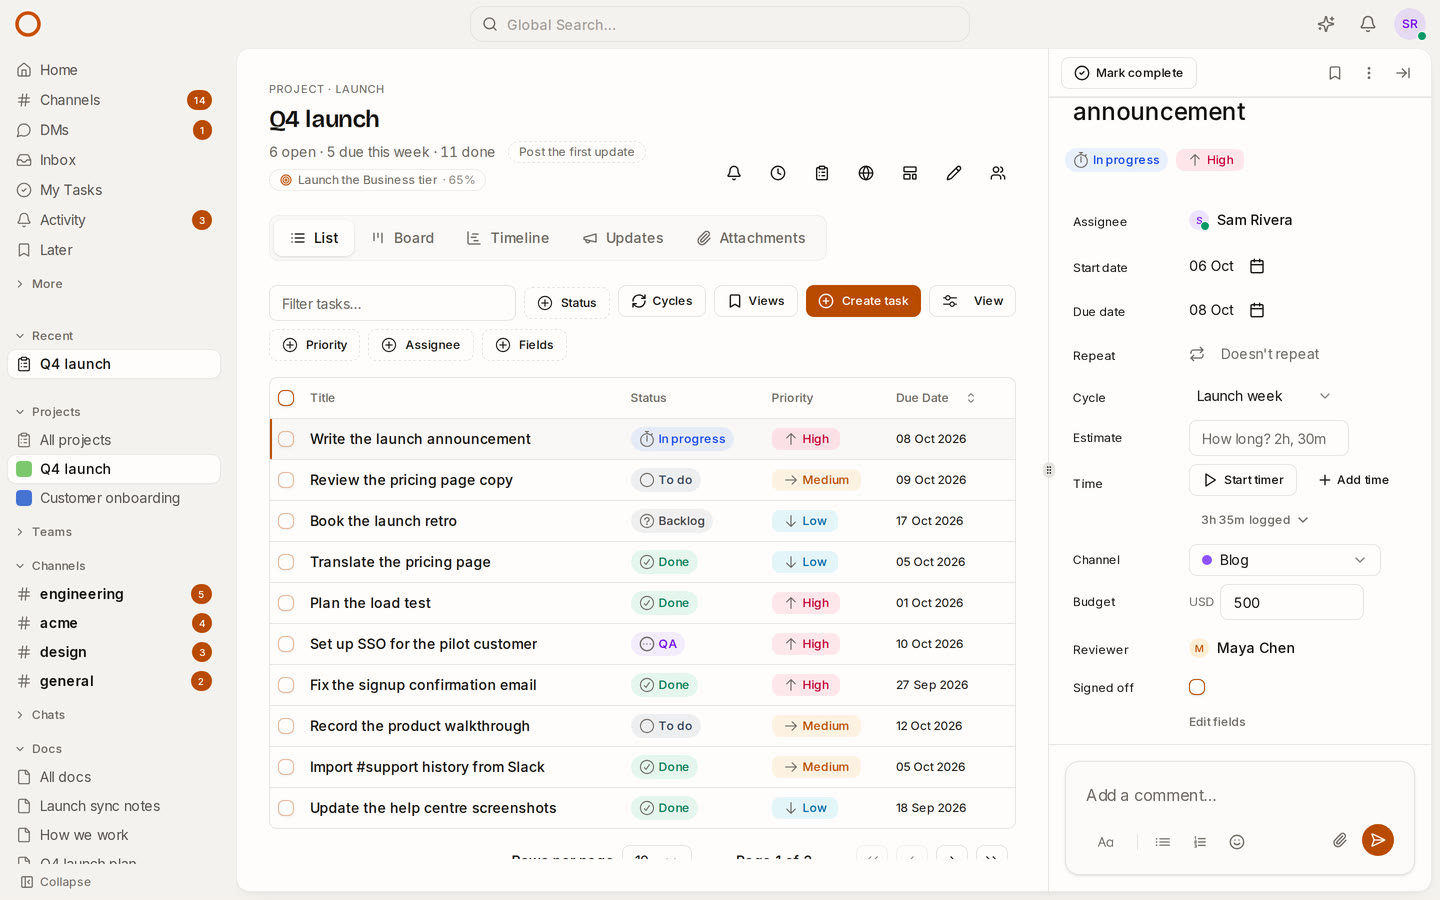
Task: Expand the More section in the sidebar
Action: (40, 284)
